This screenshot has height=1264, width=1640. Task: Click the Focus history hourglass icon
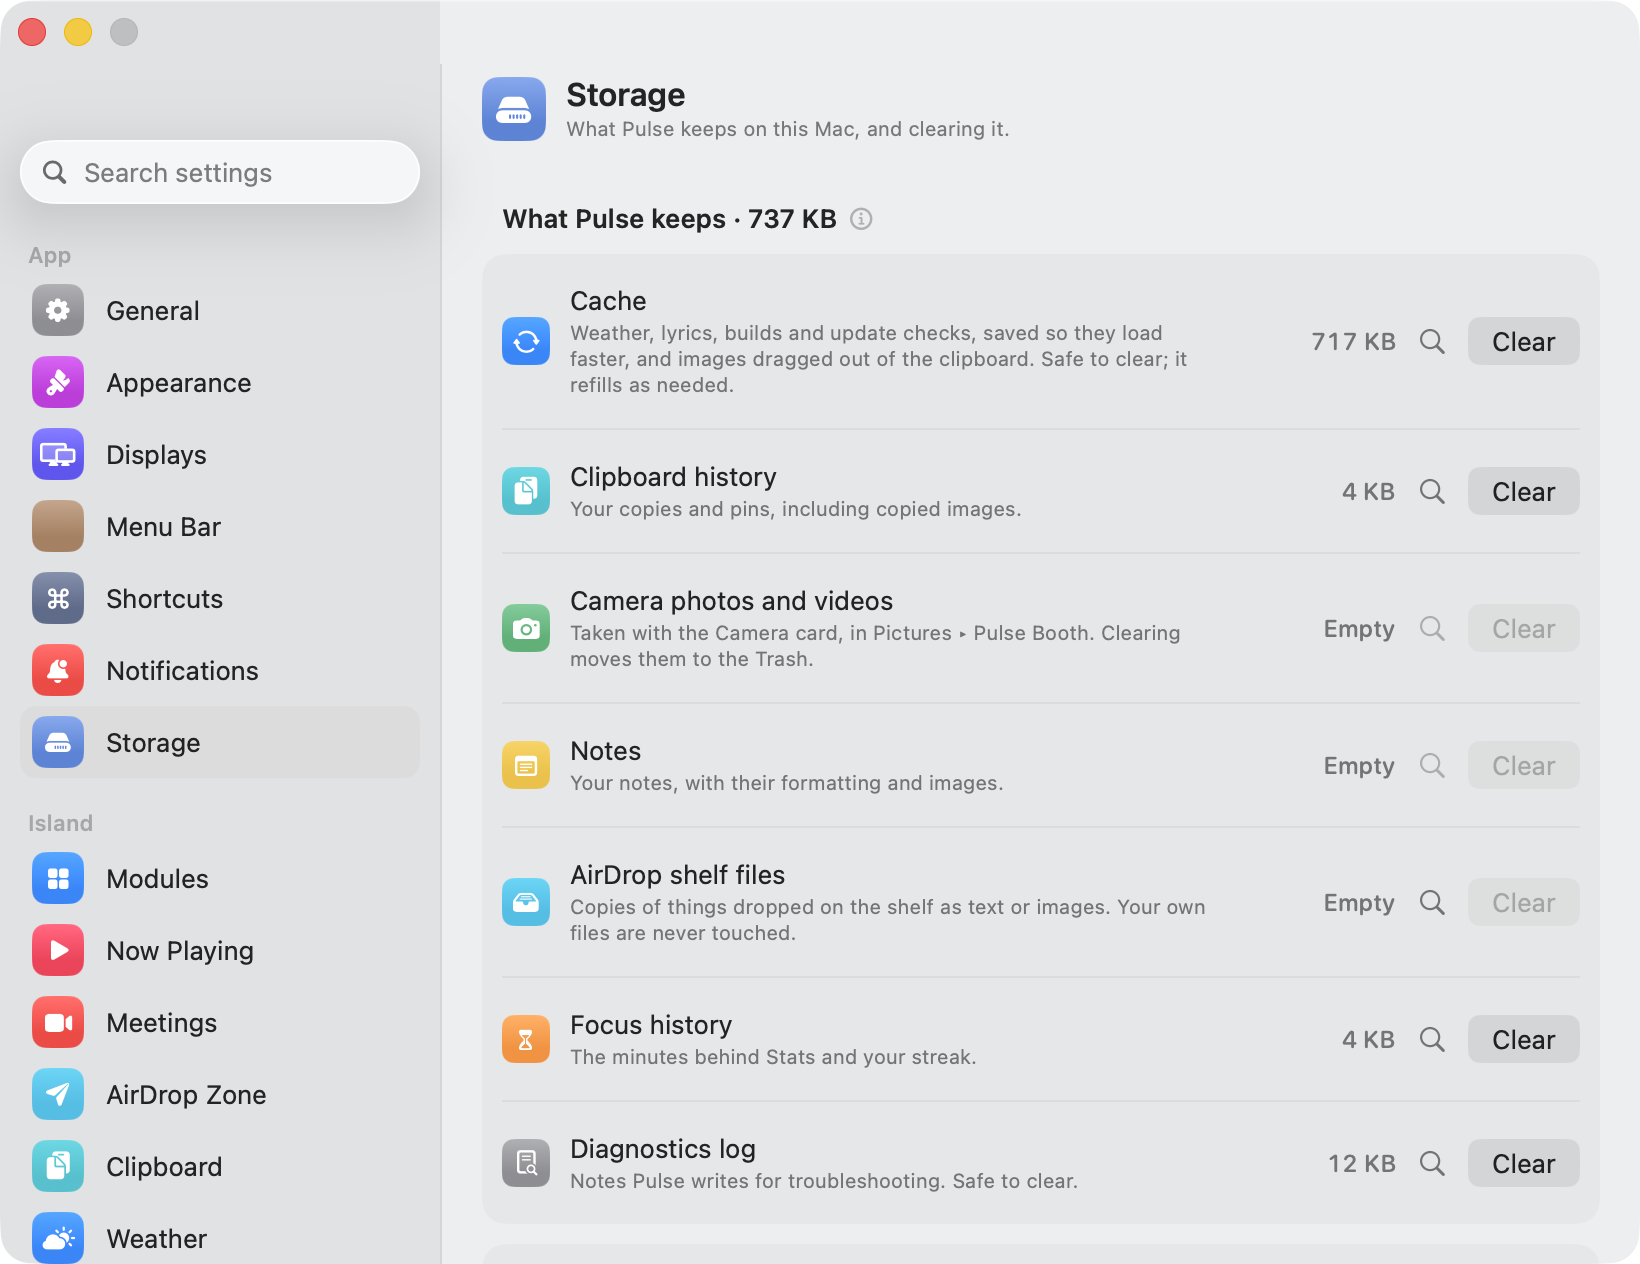526,1039
